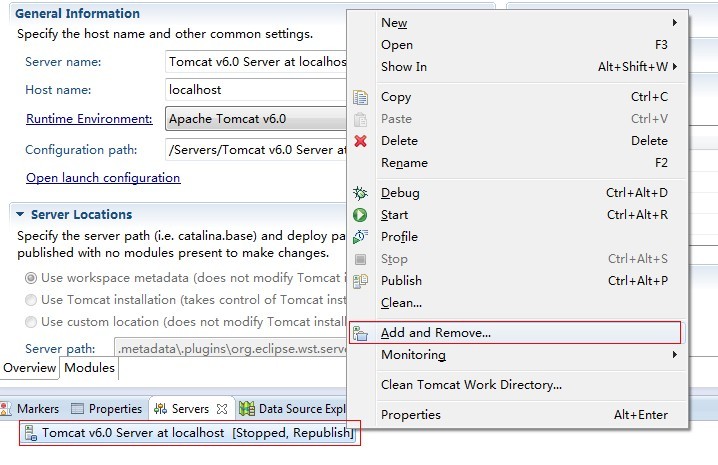The image size is (718, 465).
Task: Expand the Show In submenu
Action: point(675,66)
